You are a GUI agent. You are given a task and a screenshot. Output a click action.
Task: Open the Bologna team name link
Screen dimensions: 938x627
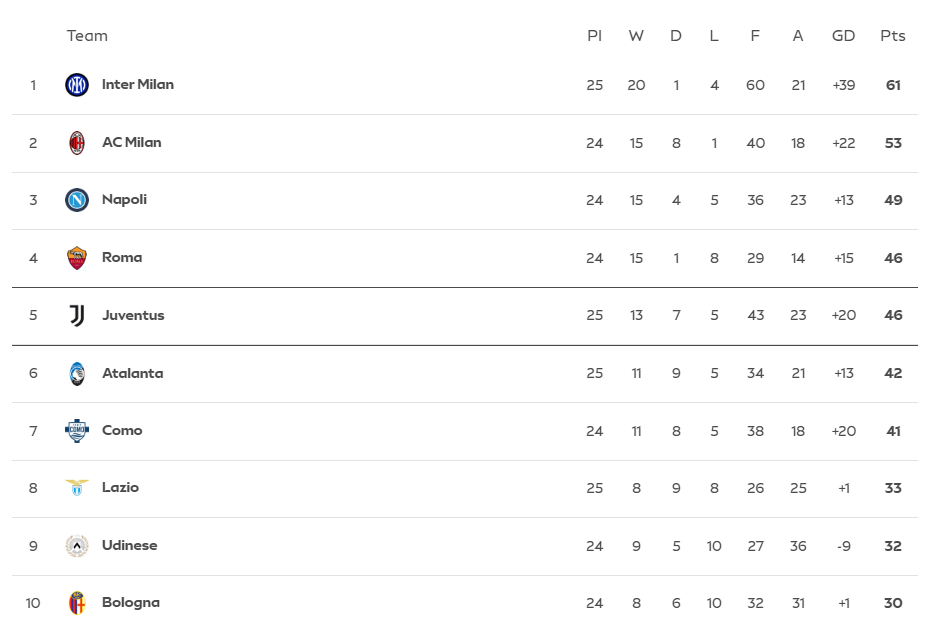[x=131, y=603]
